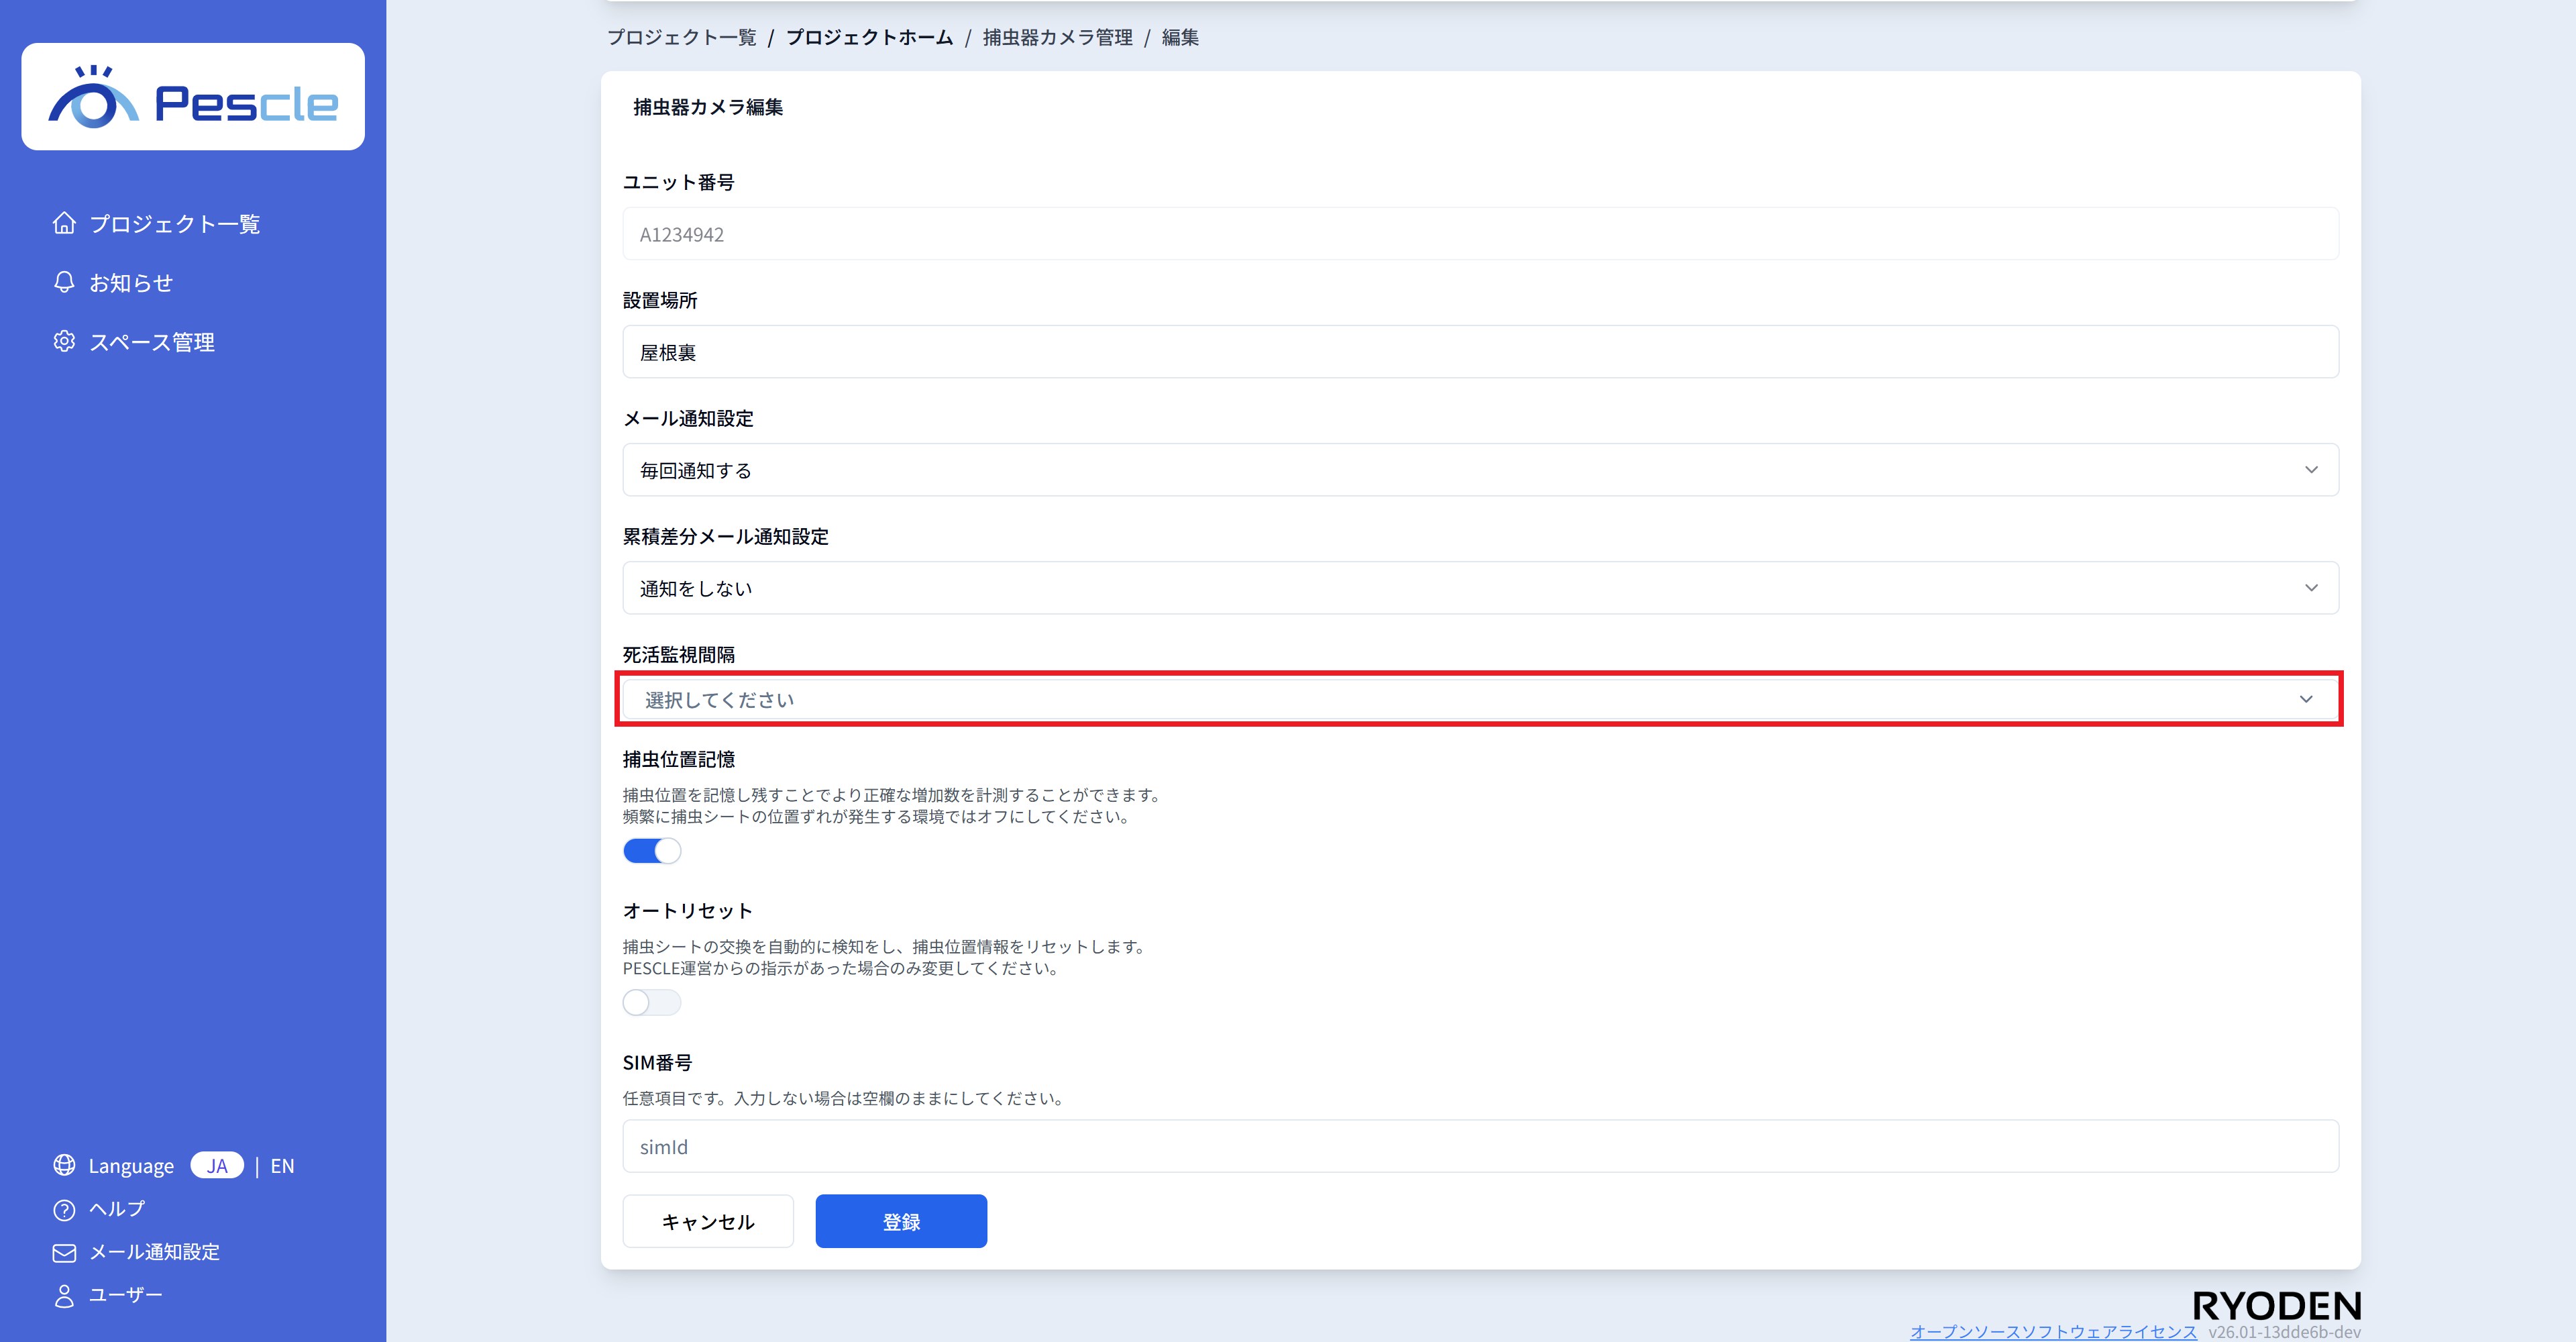The image size is (2576, 1342).
Task: Click the envelope icon for メール通知設定
Action: point(64,1252)
